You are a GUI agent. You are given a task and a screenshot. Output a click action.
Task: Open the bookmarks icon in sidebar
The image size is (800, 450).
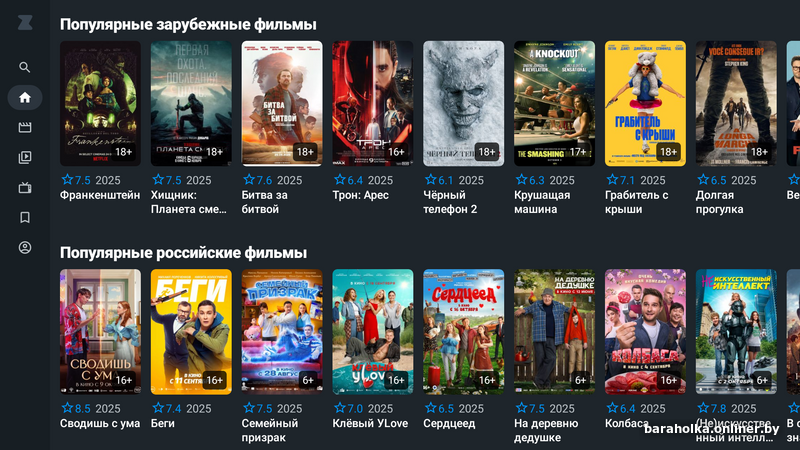[24, 218]
